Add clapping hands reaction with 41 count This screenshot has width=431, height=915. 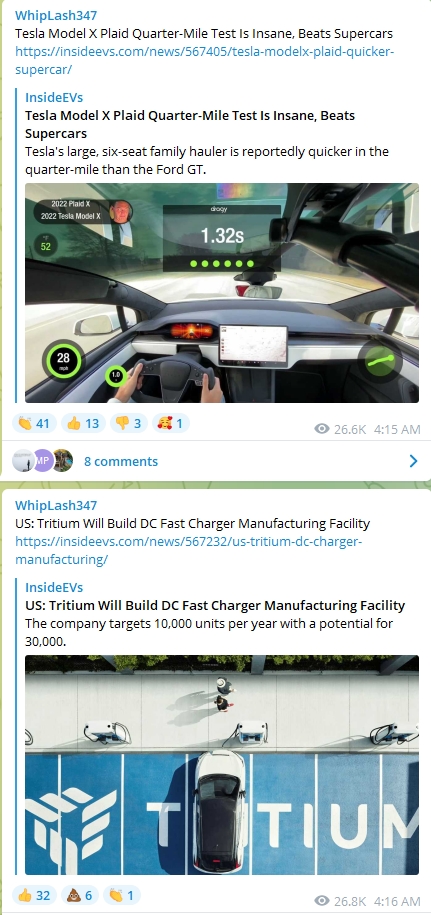(34, 423)
